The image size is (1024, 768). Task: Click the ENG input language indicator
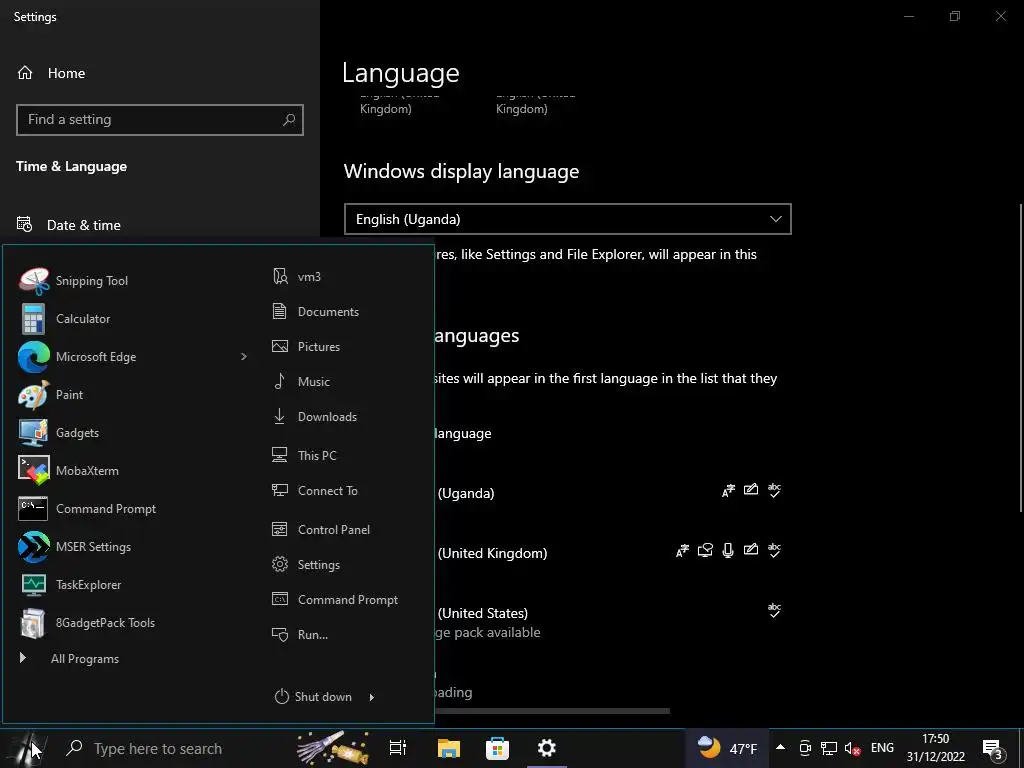[882, 748]
